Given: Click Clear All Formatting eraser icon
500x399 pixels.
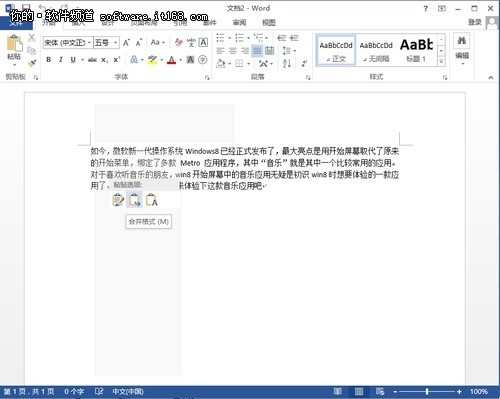Looking at the screenshot, I should coord(179,42).
